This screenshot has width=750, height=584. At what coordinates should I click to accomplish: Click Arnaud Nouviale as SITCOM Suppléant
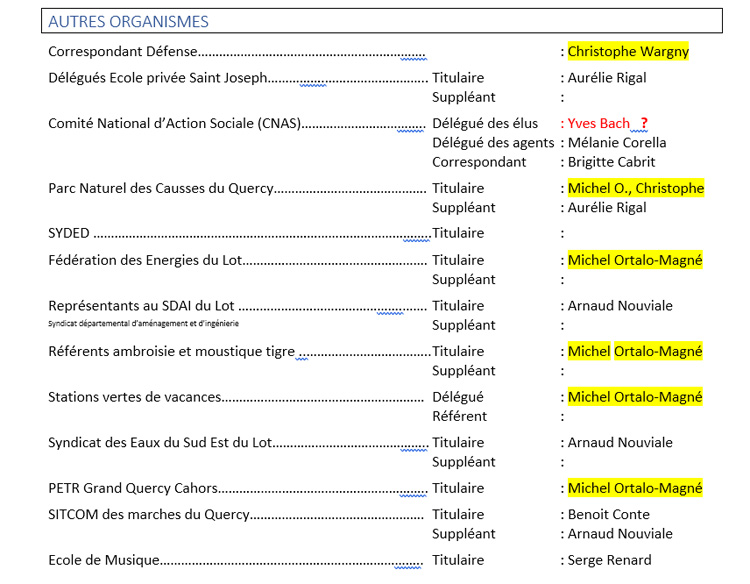(x=620, y=534)
